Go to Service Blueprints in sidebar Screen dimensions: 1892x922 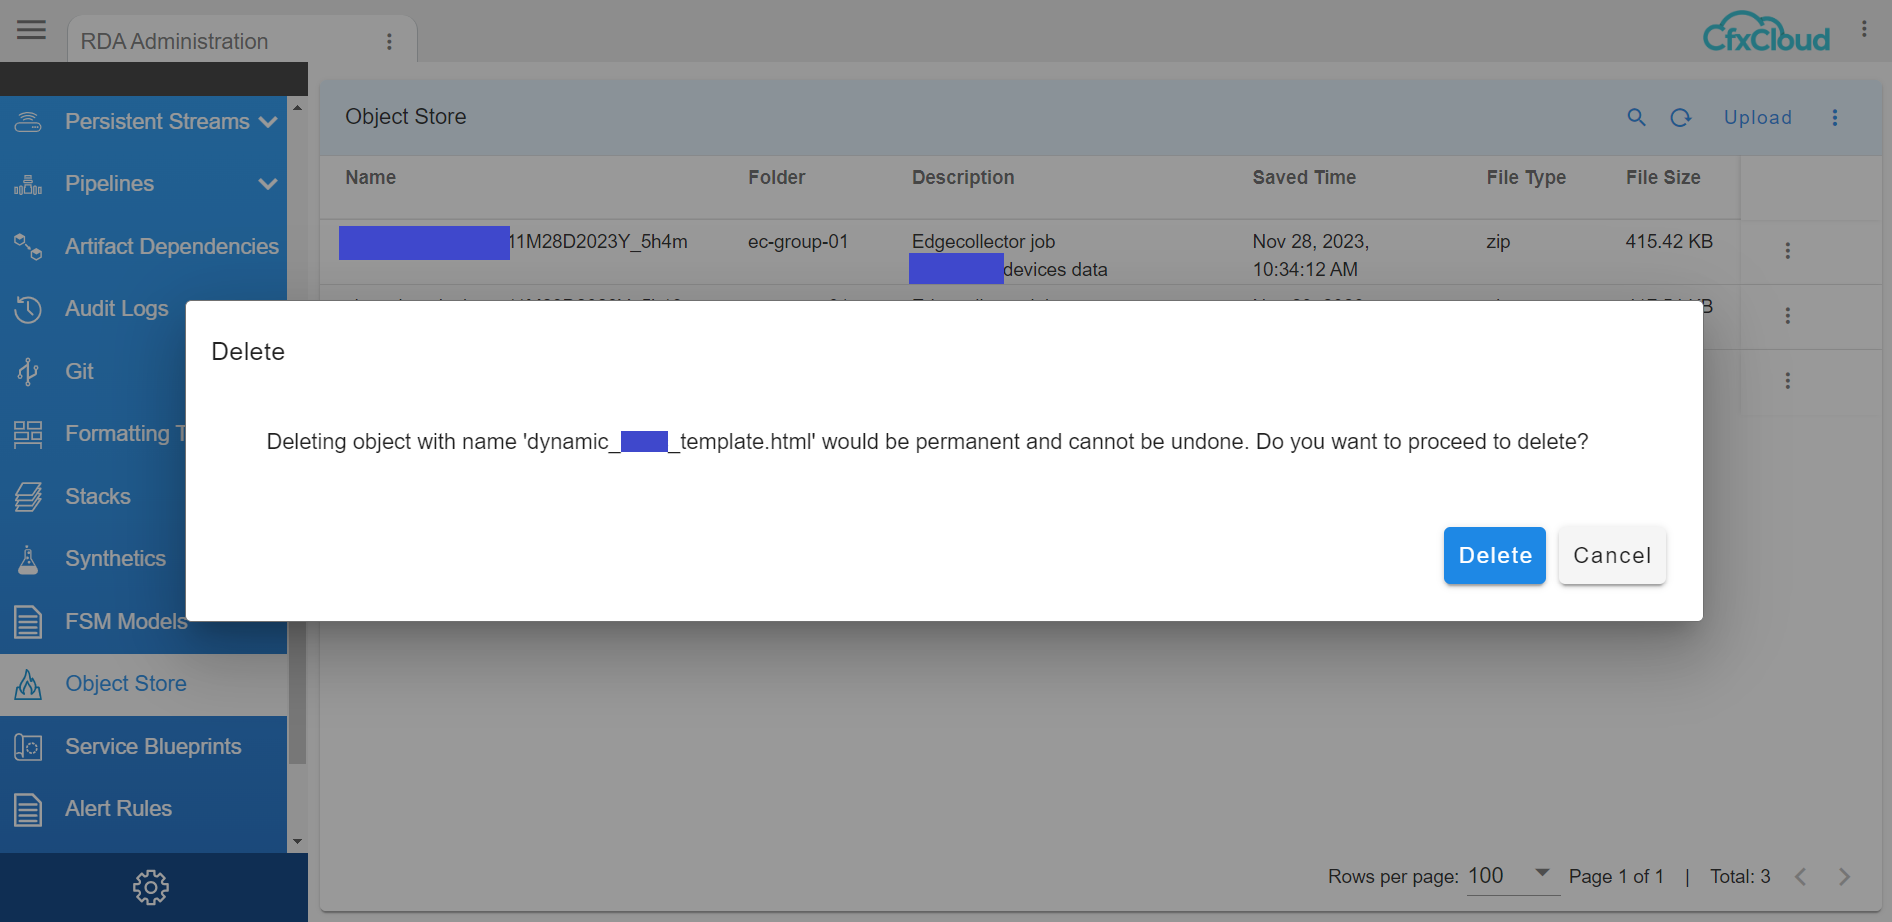[153, 747]
